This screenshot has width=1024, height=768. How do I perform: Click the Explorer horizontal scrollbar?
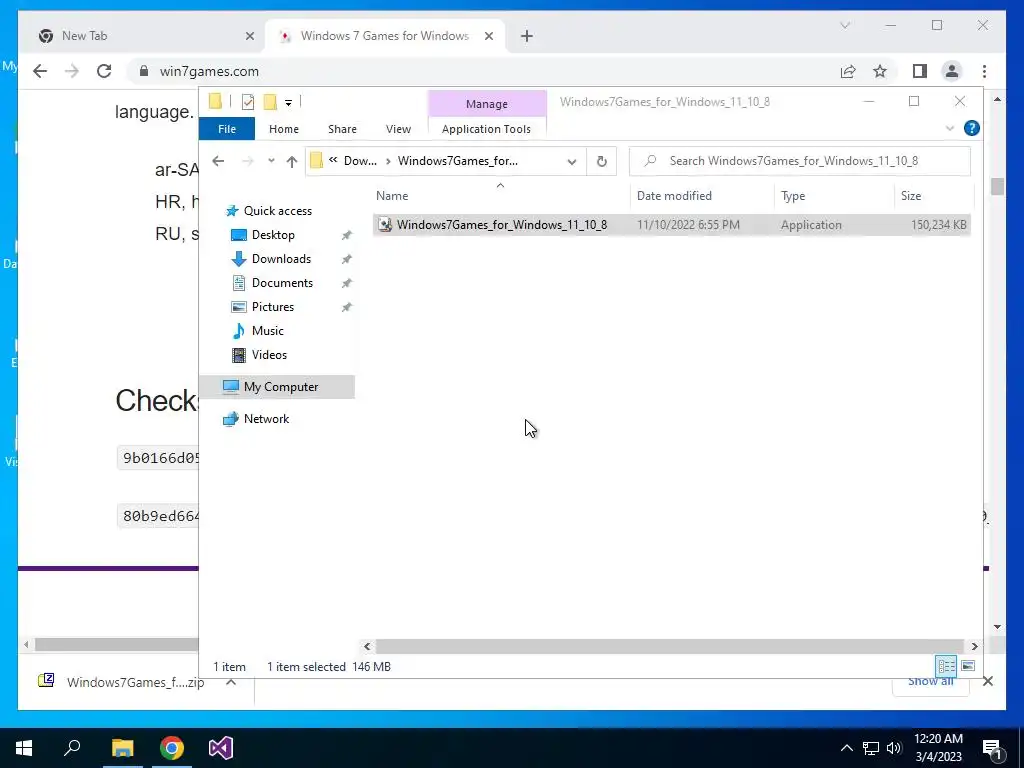point(669,647)
